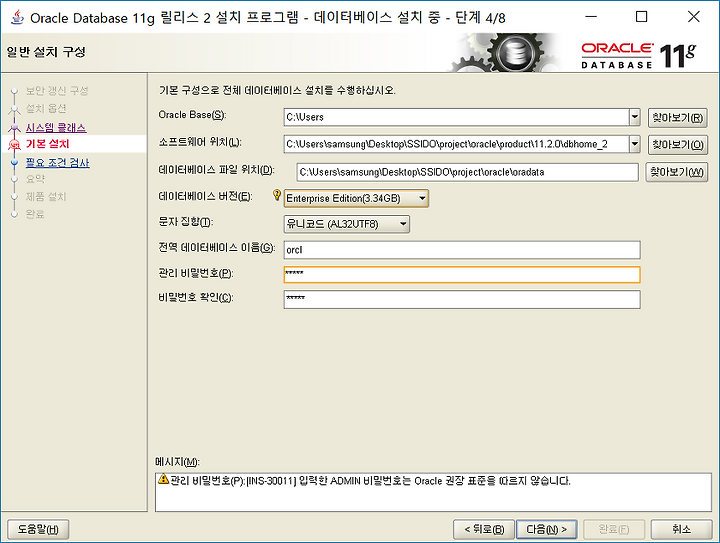This screenshot has height=543, width=720.
Task: Click the 기본 구성으로 전체 데이터베이스 설치 instruction text
Action: click(277, 90)
